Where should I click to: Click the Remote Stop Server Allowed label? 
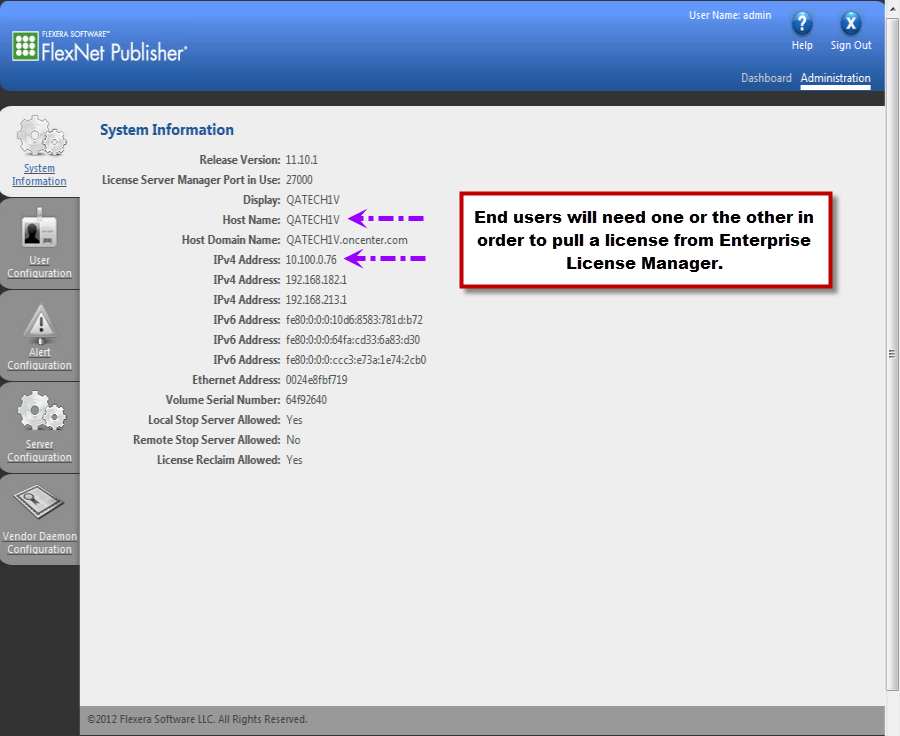[x=207, y=440]
